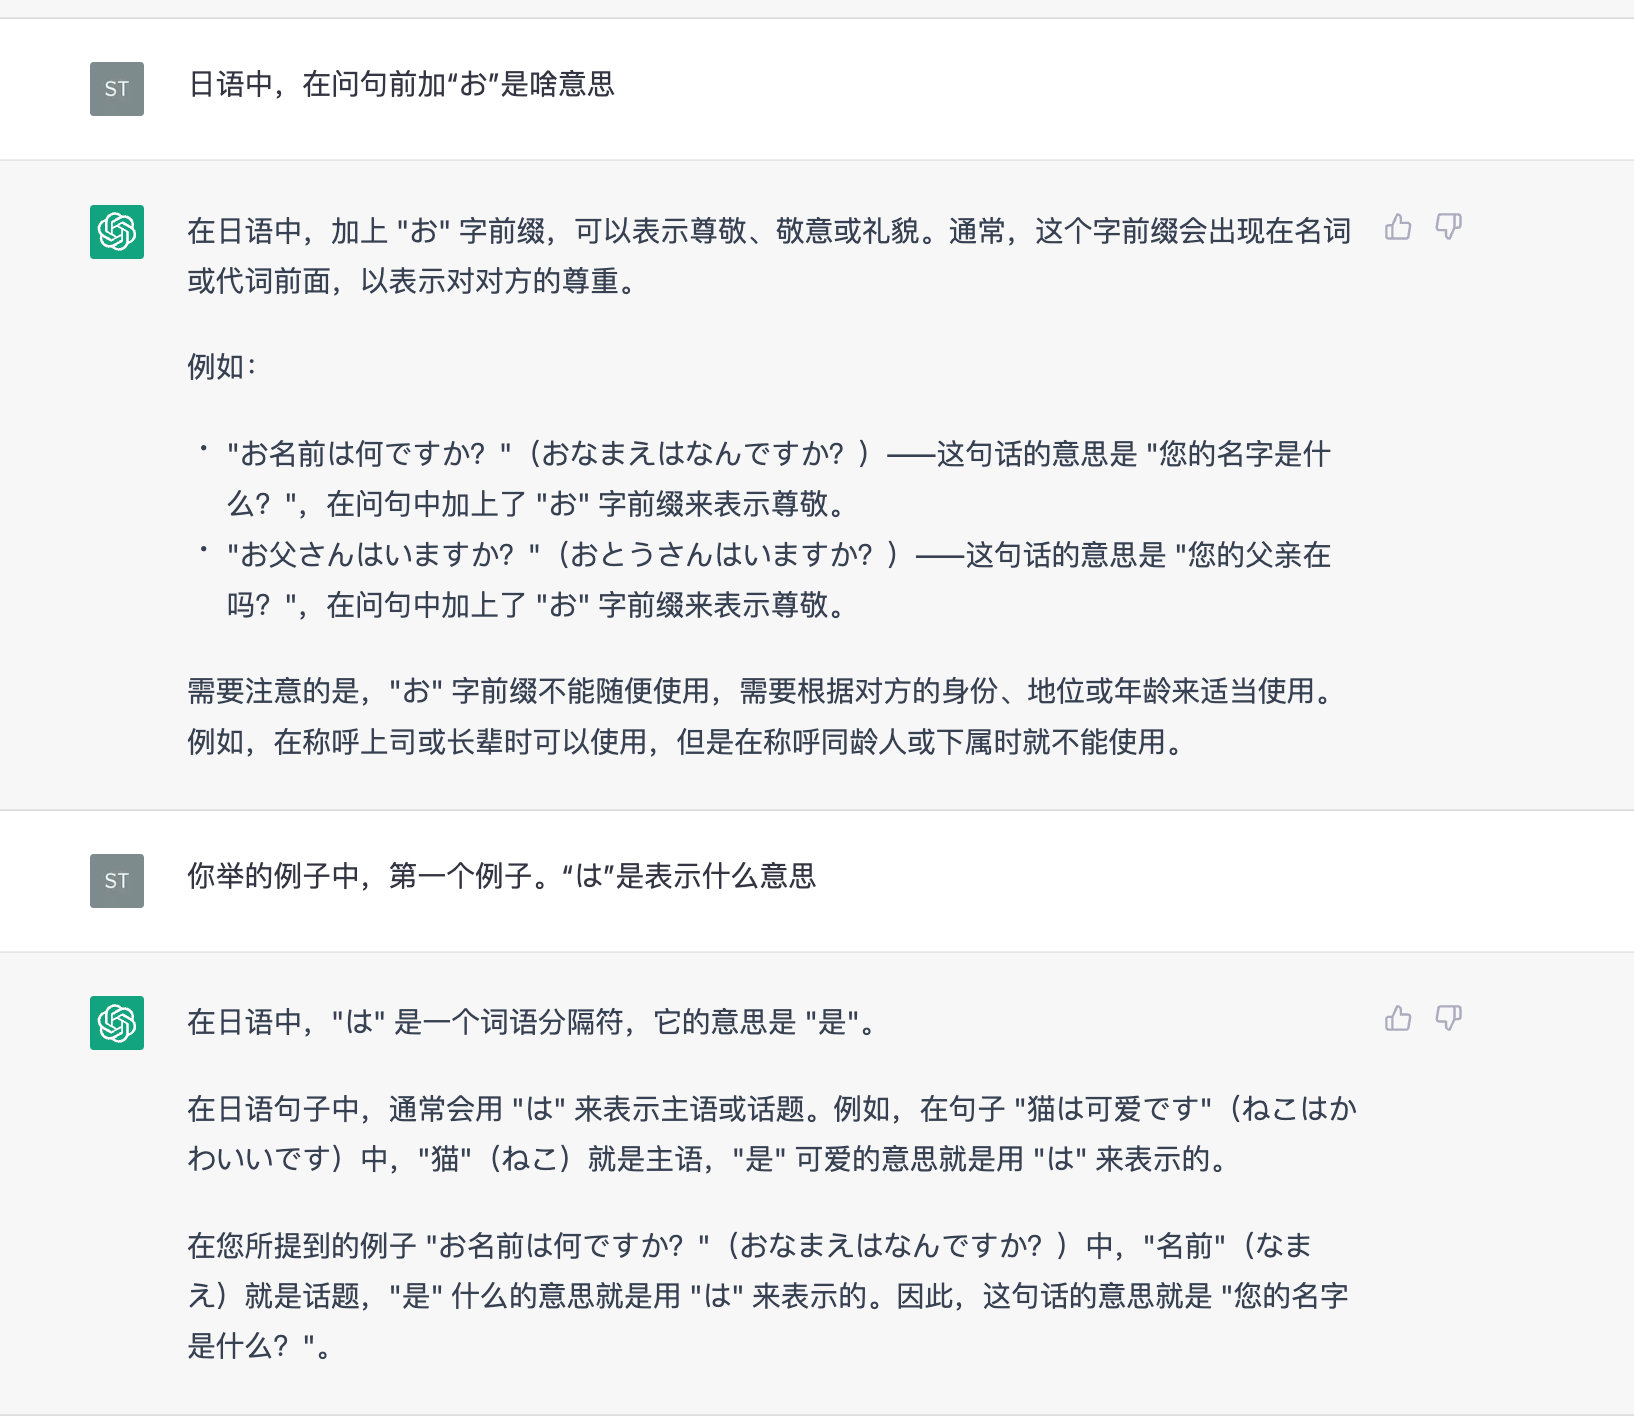This screenshot has height=1426, width=1634.
Task: Click the bullet dot before お名前は何ですか
Action: click(203, 448)
